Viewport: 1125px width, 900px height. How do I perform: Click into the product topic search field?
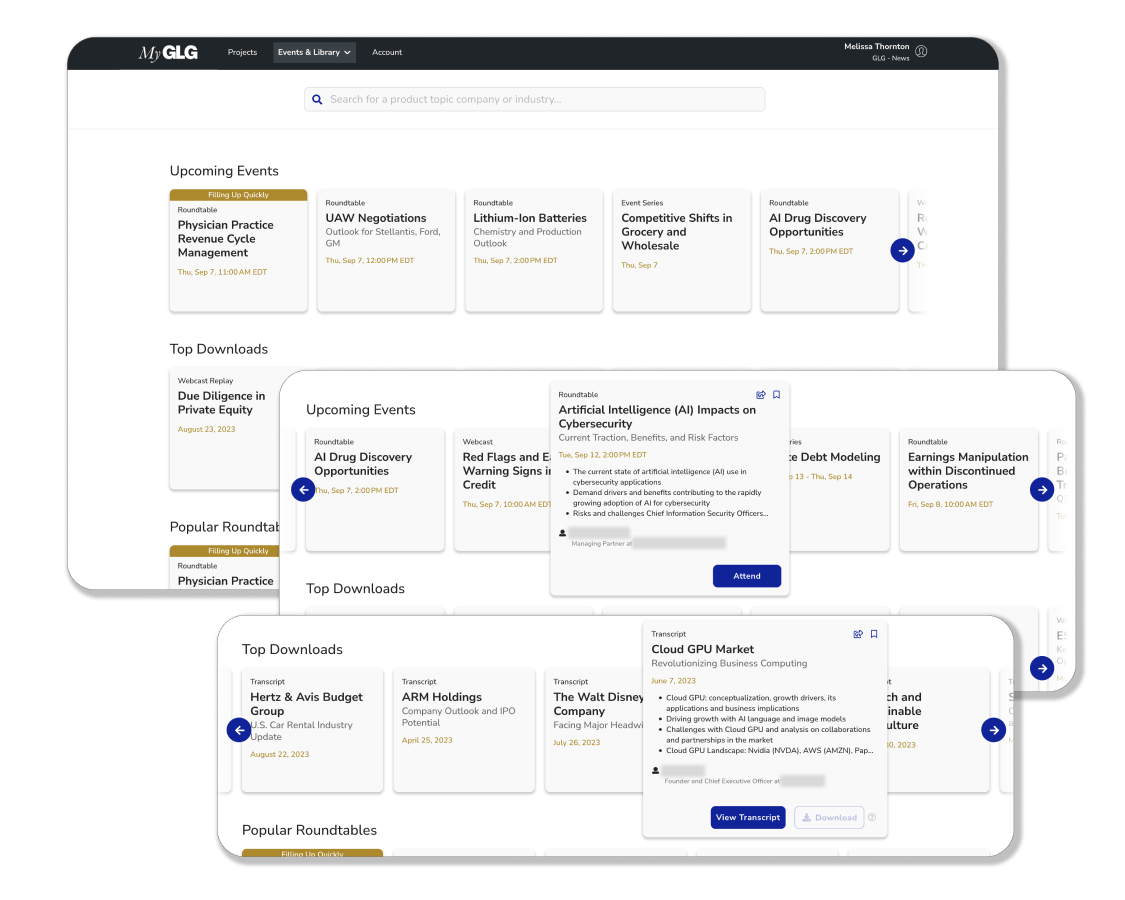tap(540, 99)
